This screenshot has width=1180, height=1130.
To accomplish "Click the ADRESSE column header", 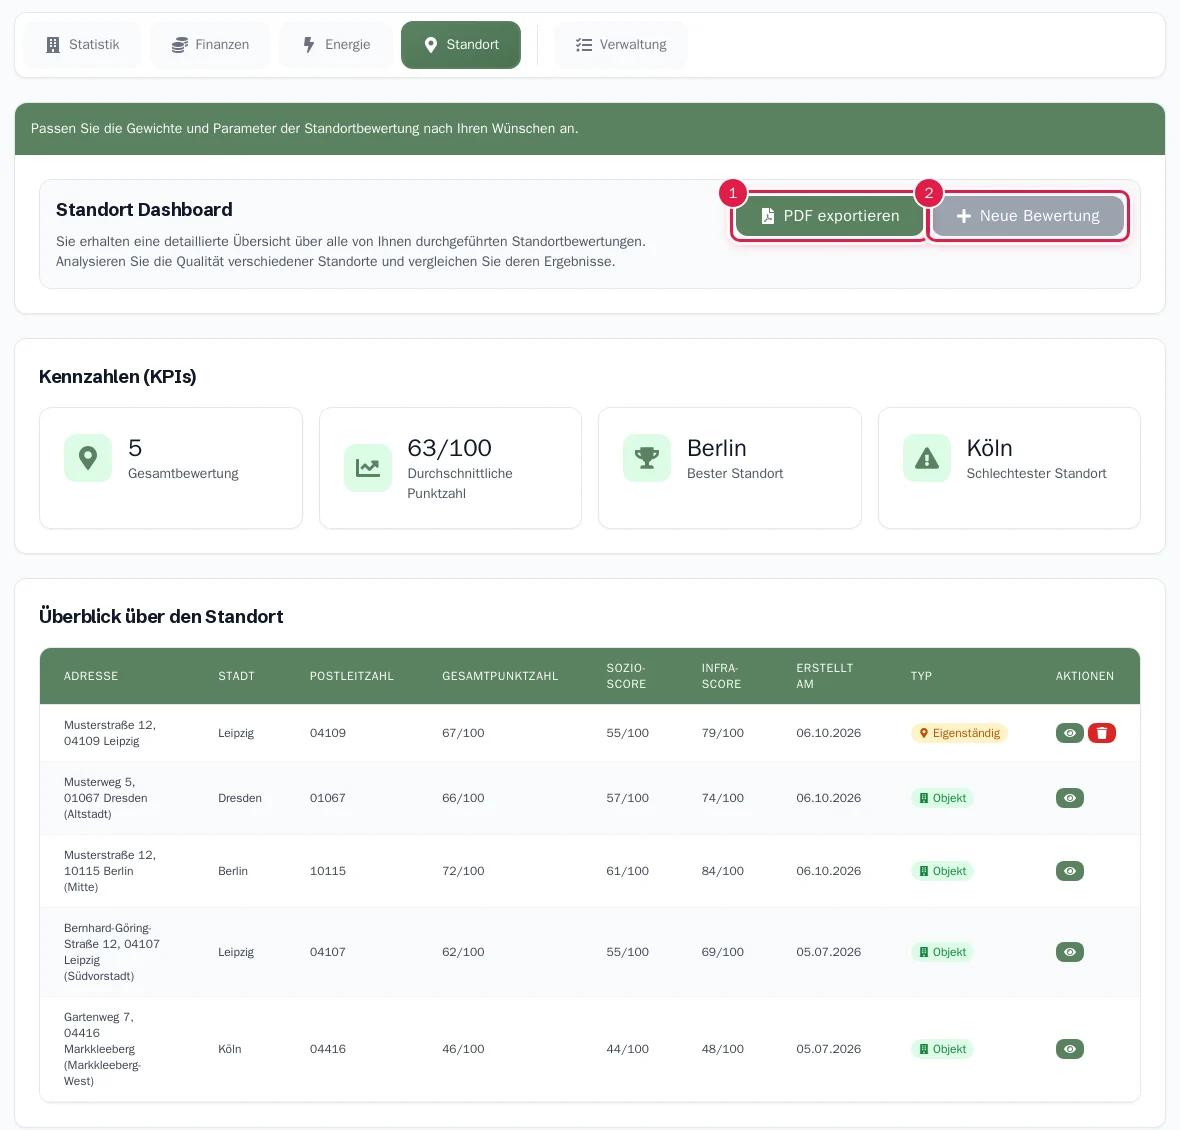I will click(x=91, y=676).
